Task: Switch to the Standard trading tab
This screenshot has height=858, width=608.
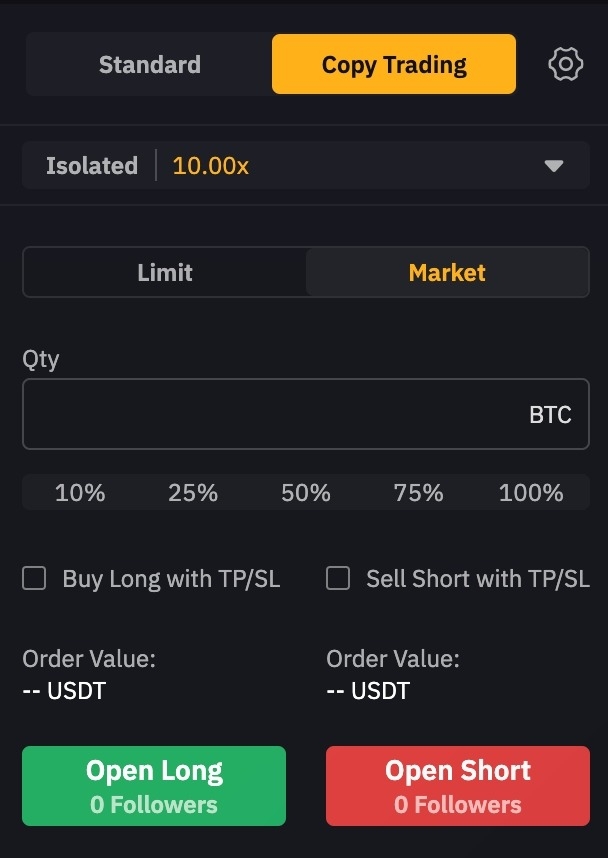Action: click(148, 63)
